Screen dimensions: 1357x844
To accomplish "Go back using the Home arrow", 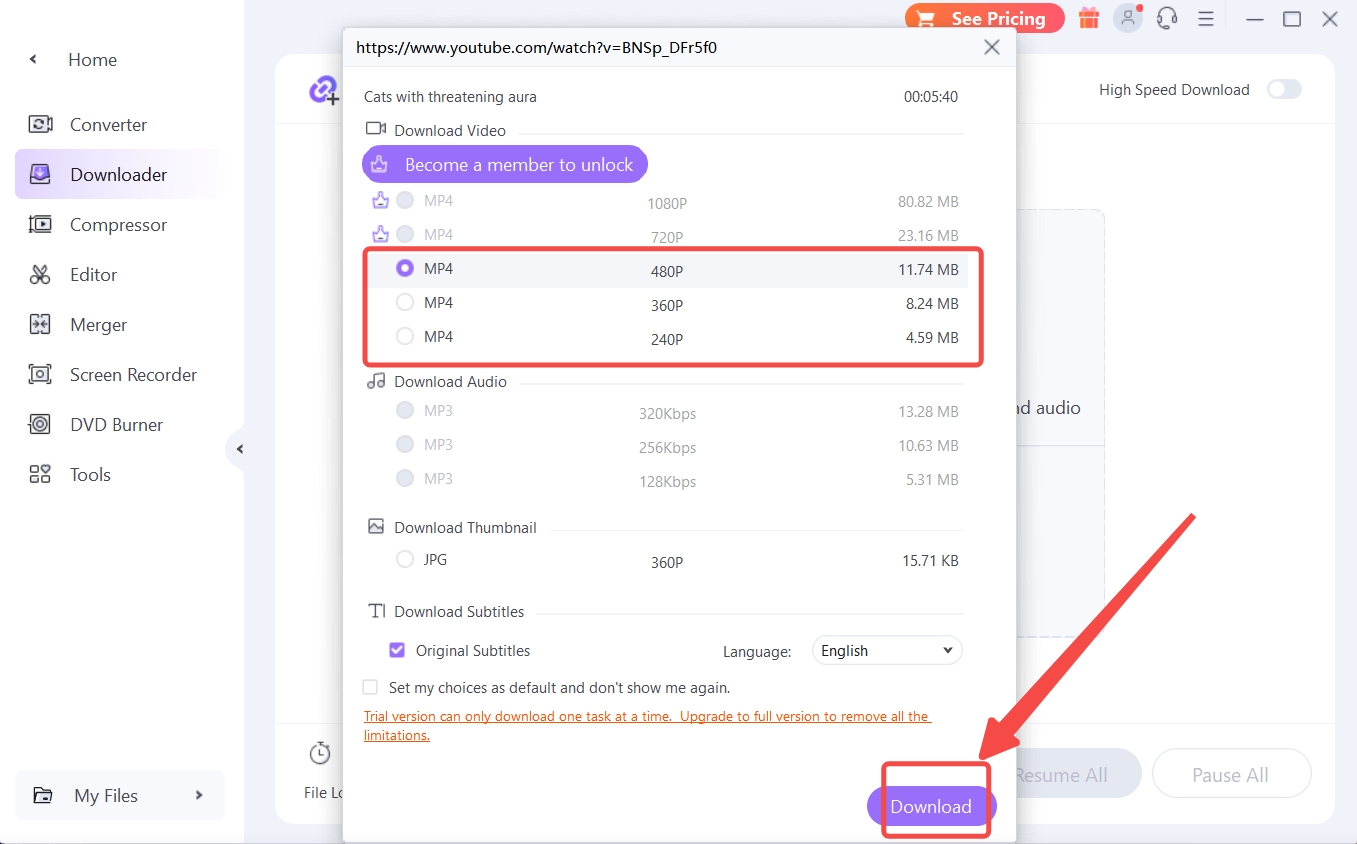I will coord(33,60).
